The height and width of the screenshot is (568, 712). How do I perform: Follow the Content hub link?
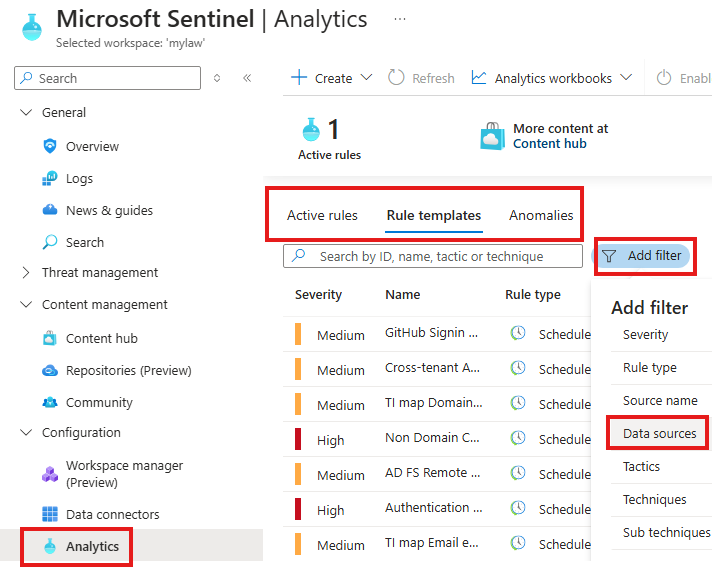(x=549, y=143)
